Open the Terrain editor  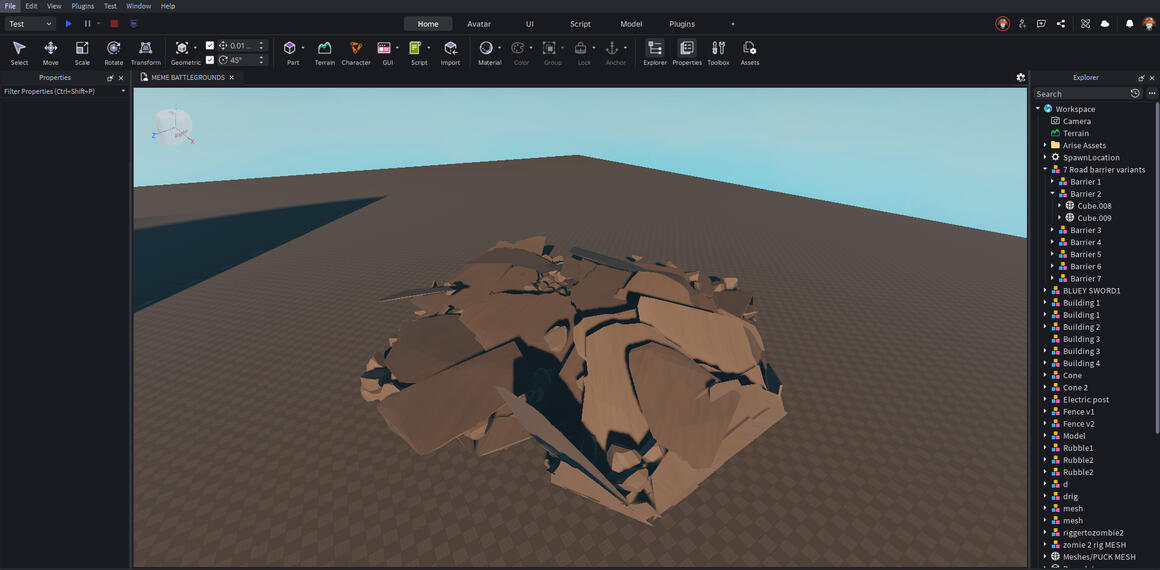325,53
